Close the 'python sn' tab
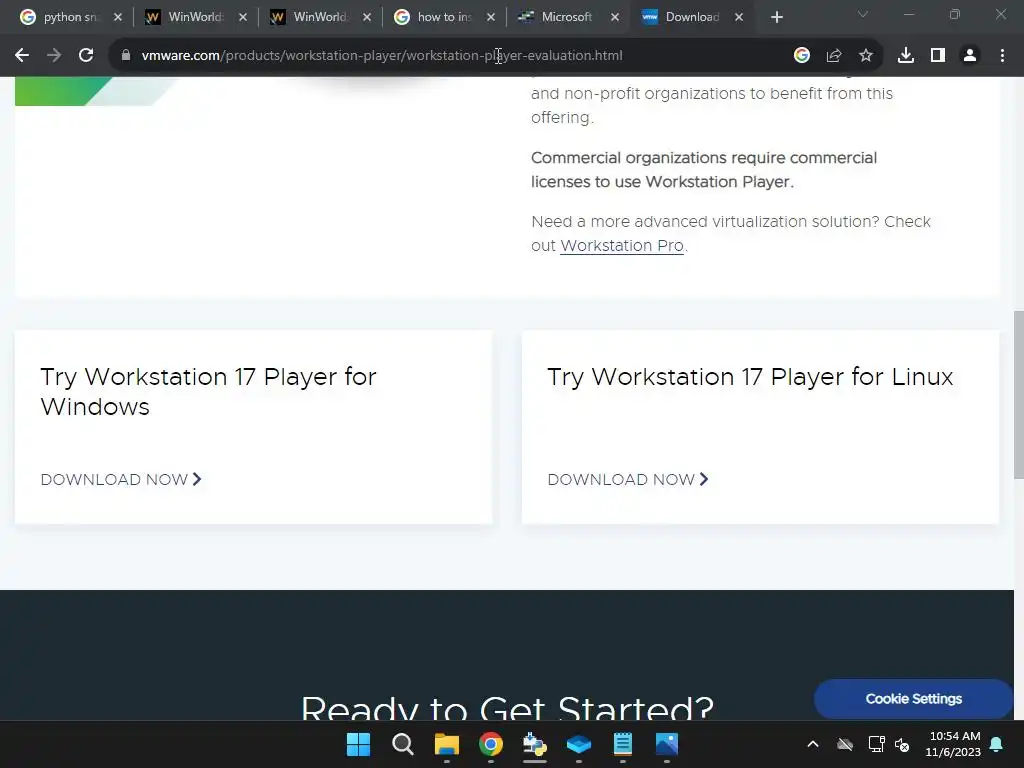1024x768 pixels. tap(118, 18)
